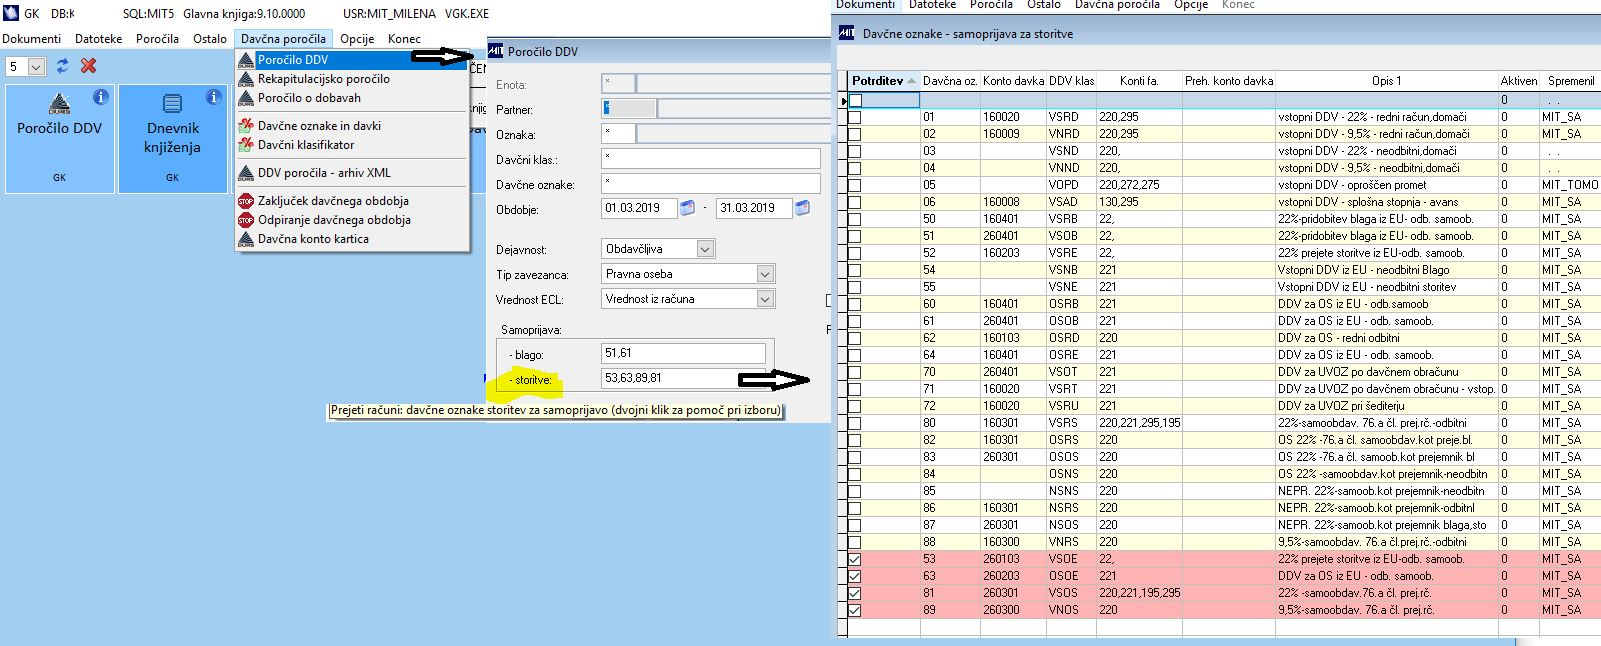The width and height of the screenshot is (1601, 646).
Task: Untick the checkbox for row 53
Action: point(855,559)
